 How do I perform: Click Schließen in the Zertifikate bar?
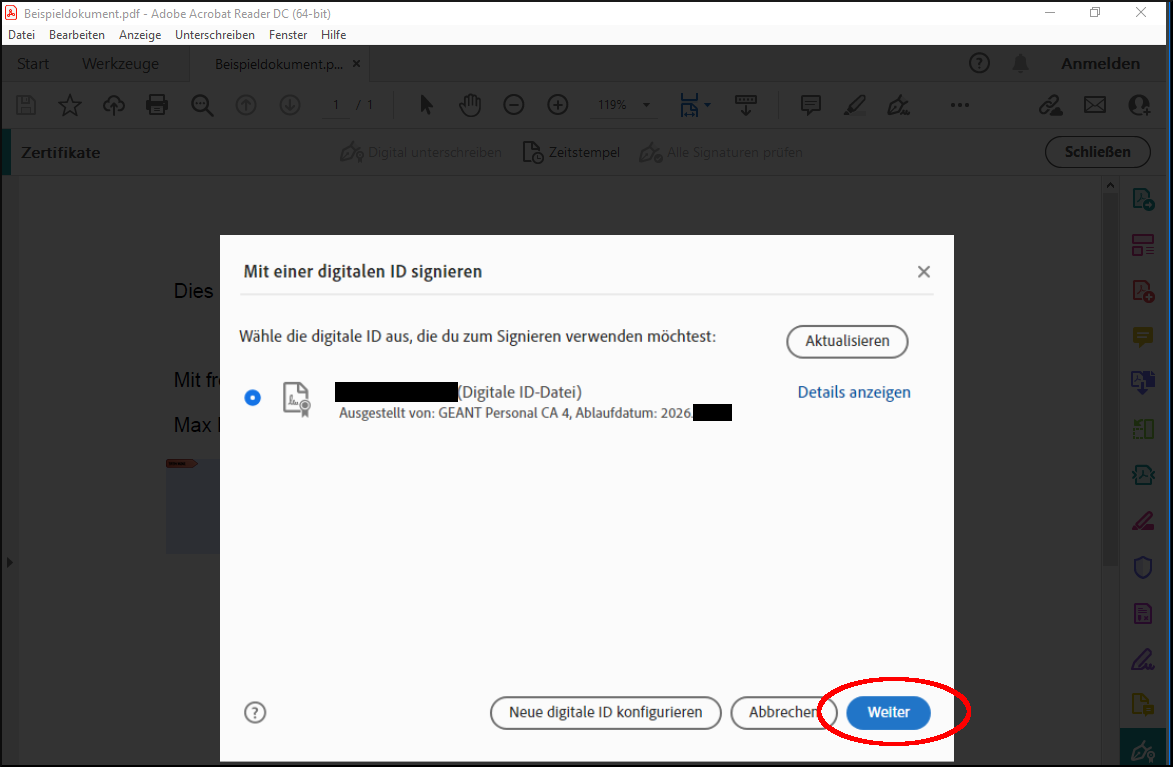(1098, 152)
